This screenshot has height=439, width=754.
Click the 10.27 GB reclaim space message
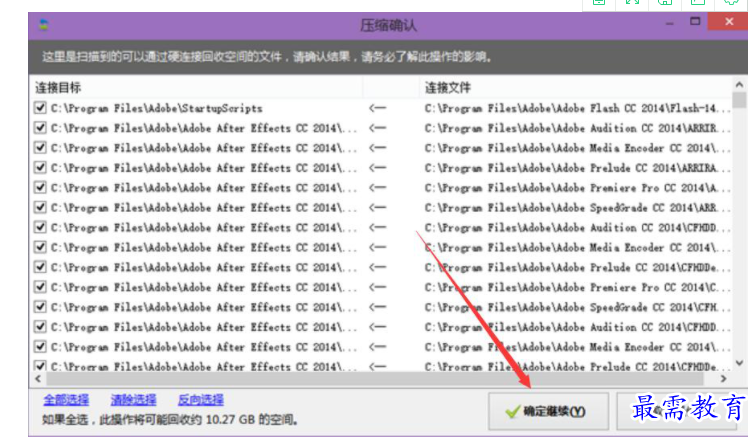click(x=170, y=420)
